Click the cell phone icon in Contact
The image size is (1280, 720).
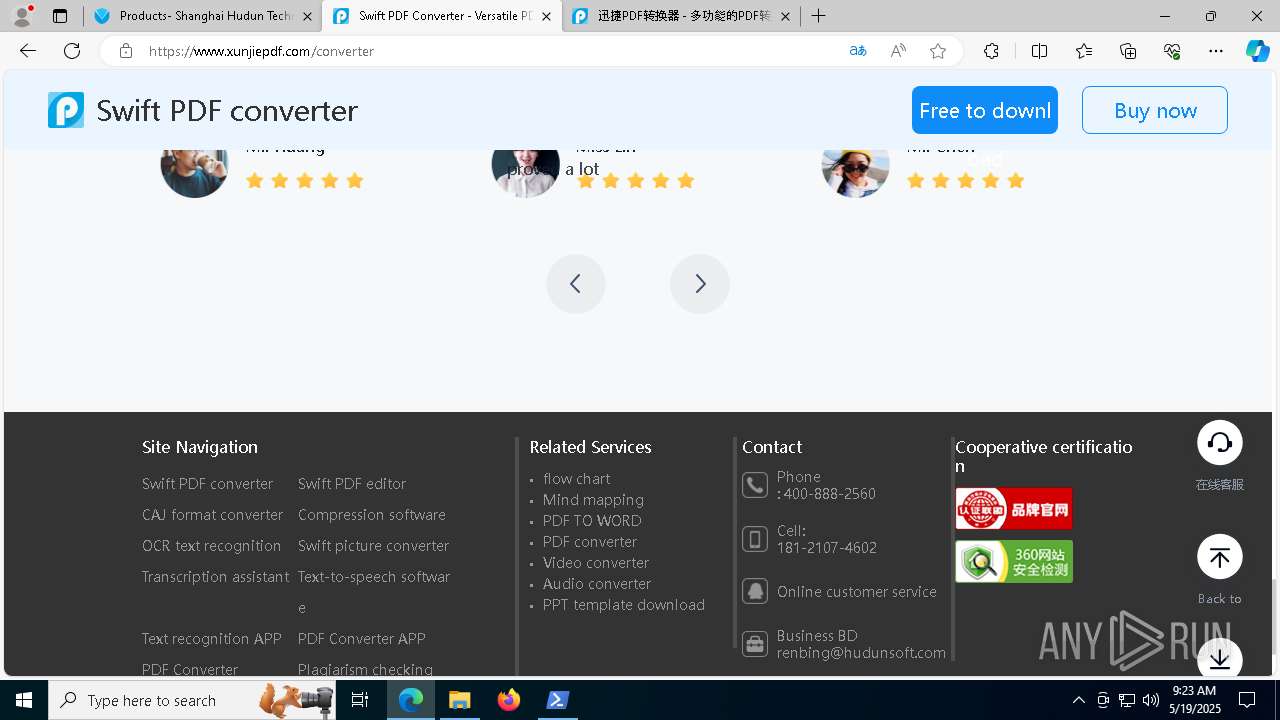755,539
